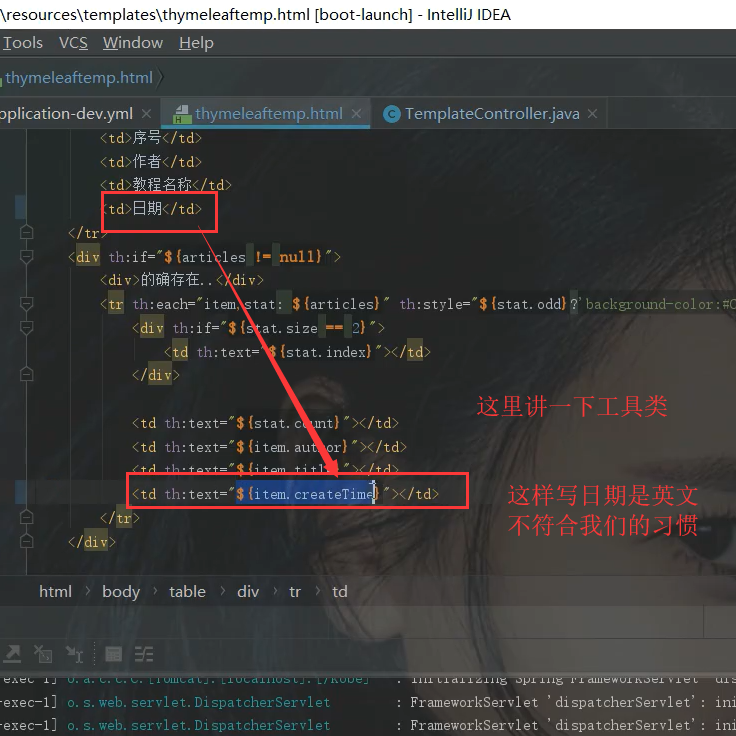736x736 pixels.
Task: Click the Trace Current Stream Chain icon
Action: pyautogui.click(x=144, y=654)
